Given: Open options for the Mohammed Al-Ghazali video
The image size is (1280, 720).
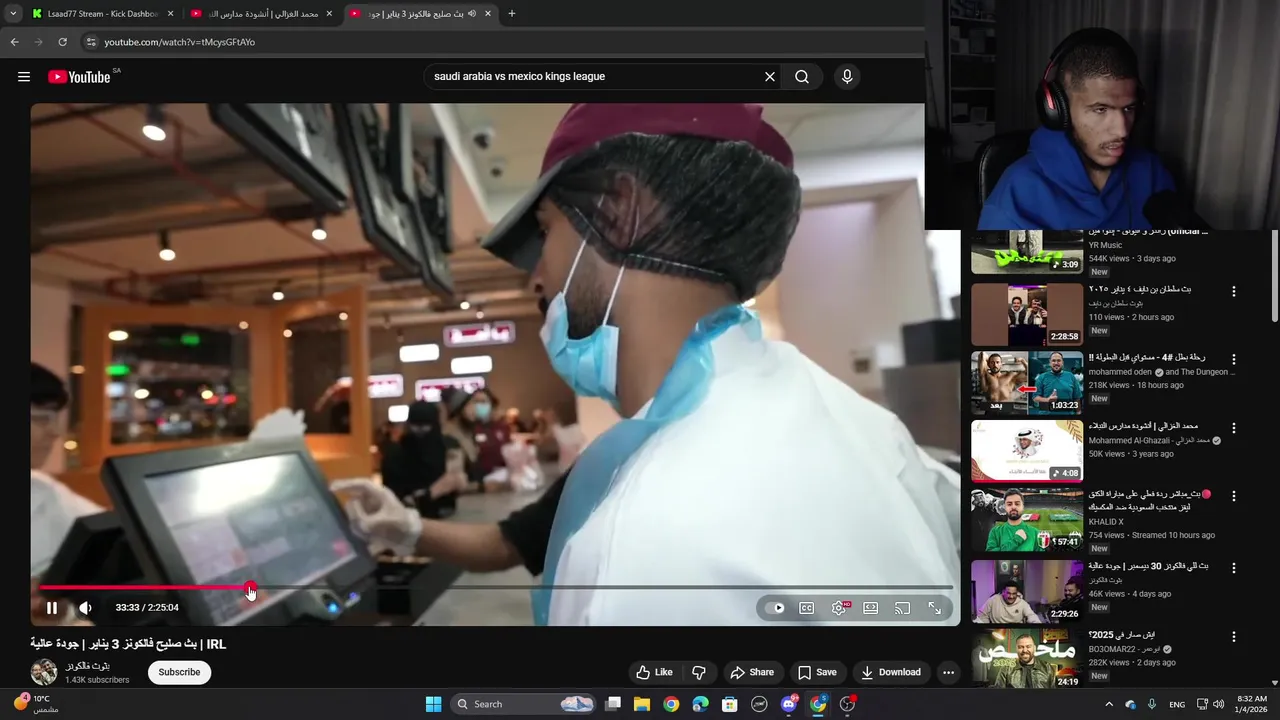Looking at the screenshot, I should pyautogui.click(x=1233, y=428).
